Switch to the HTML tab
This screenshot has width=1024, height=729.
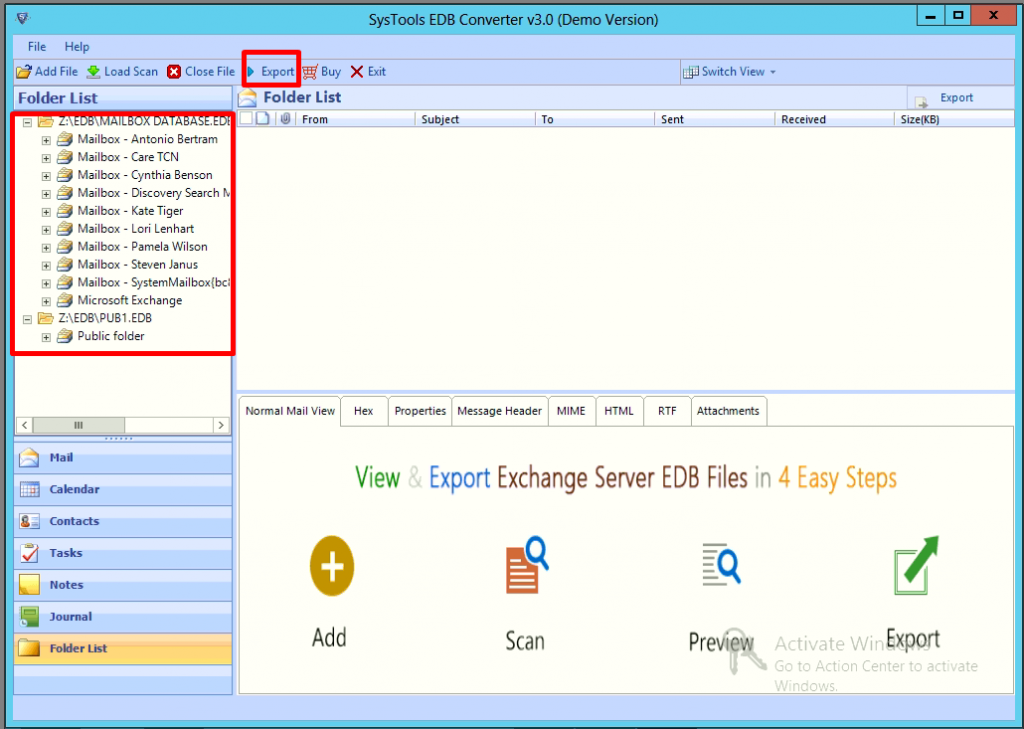[x=619, y=412]
